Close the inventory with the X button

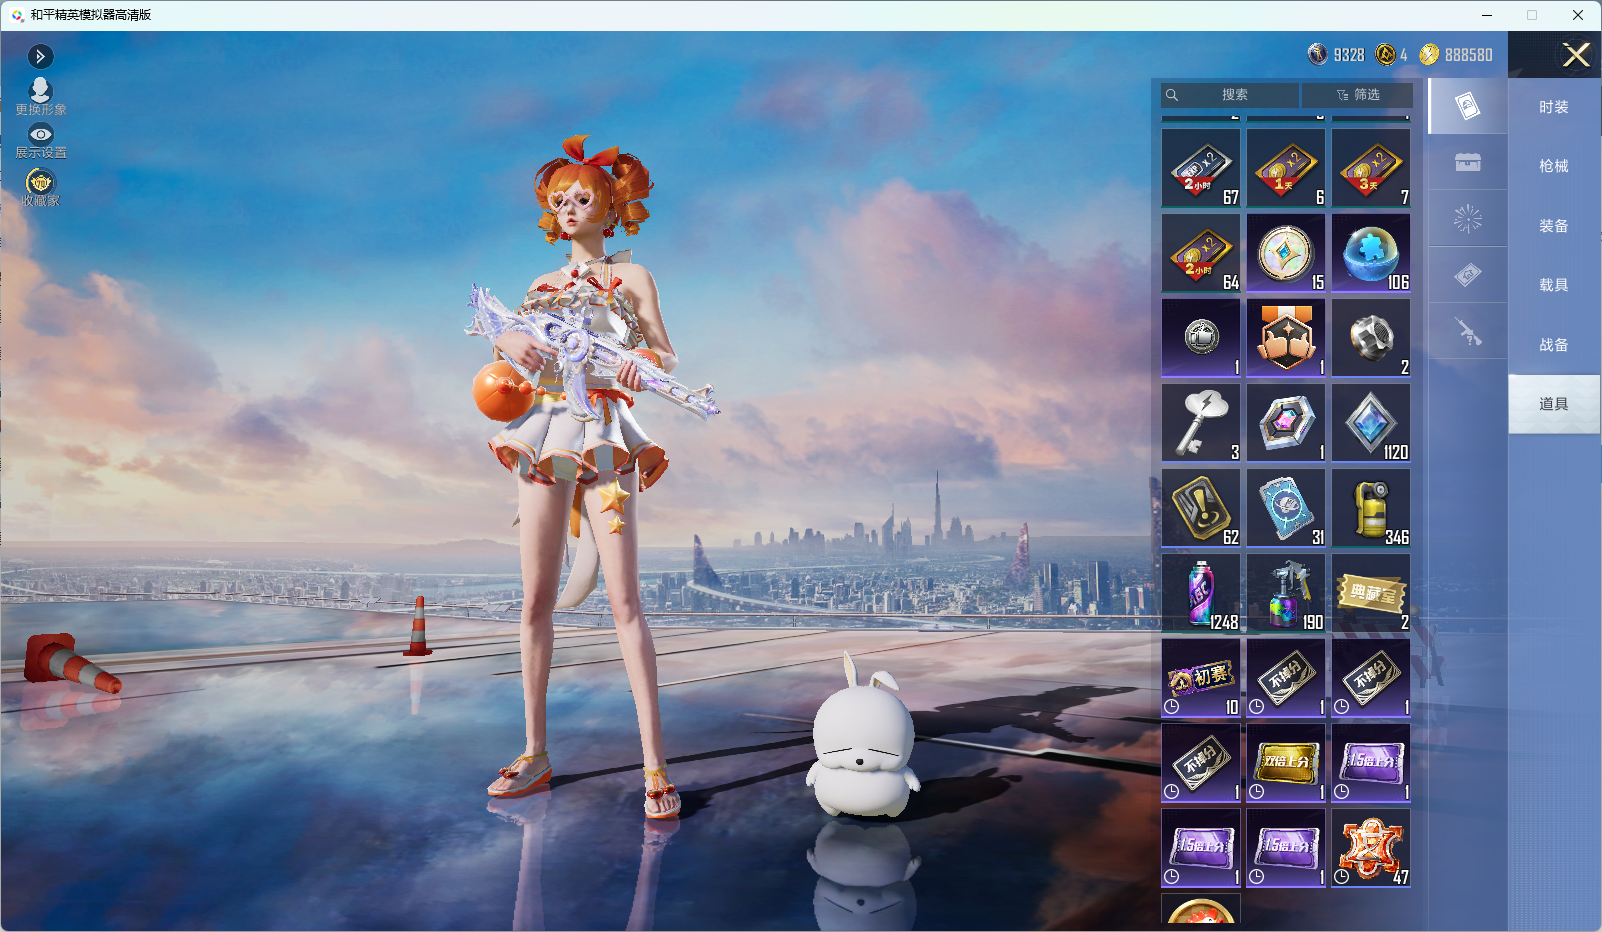1576,55
